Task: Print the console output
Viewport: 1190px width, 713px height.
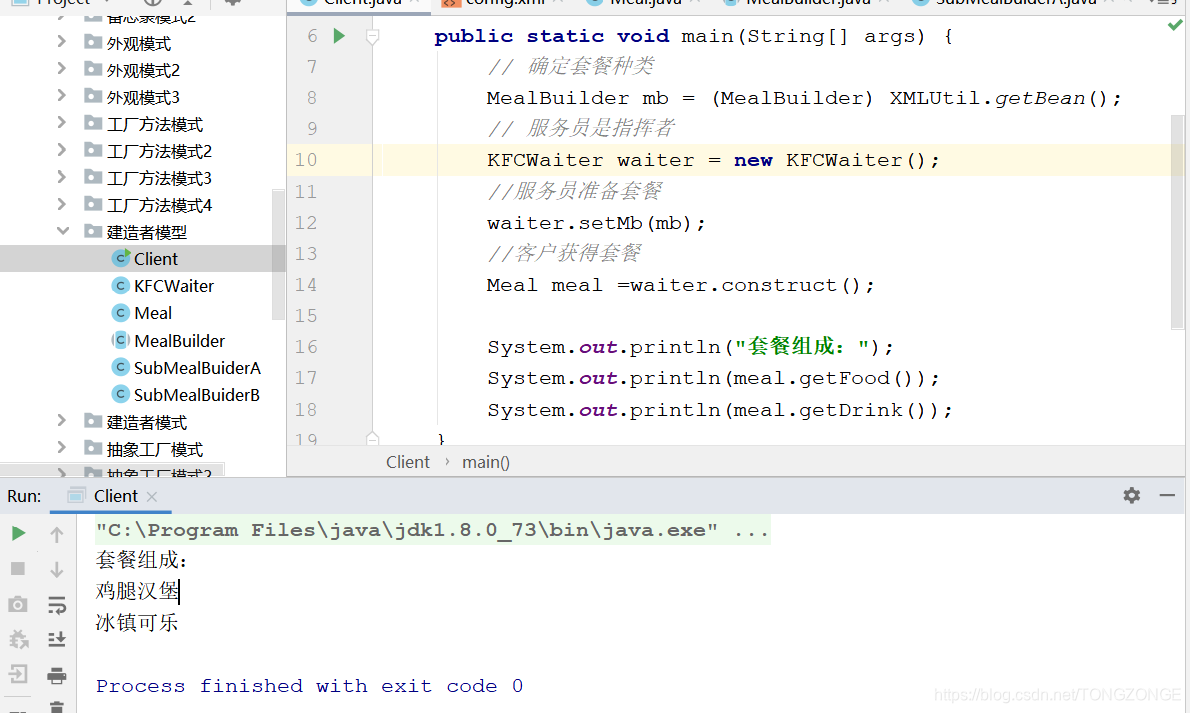Action: 57,675
